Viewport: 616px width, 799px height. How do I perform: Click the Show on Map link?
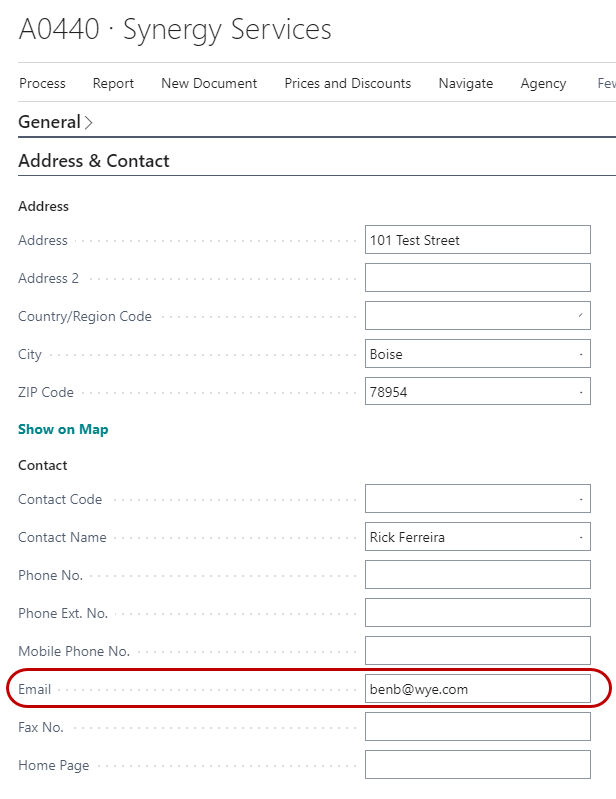tap(63, 429)
